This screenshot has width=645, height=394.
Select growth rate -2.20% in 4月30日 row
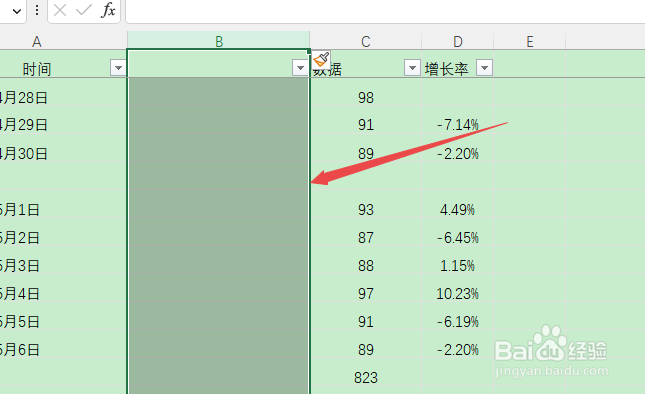point(457,148)
